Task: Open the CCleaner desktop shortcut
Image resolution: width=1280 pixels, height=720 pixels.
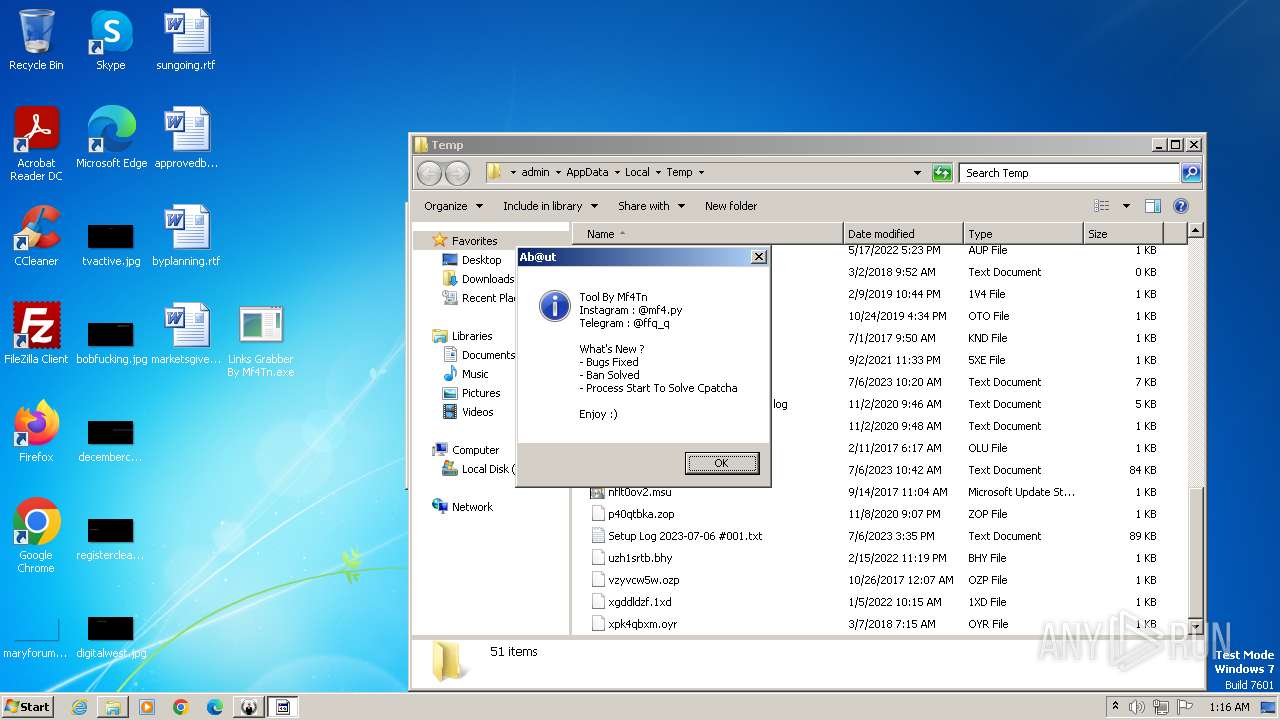Action: [36, 235]
